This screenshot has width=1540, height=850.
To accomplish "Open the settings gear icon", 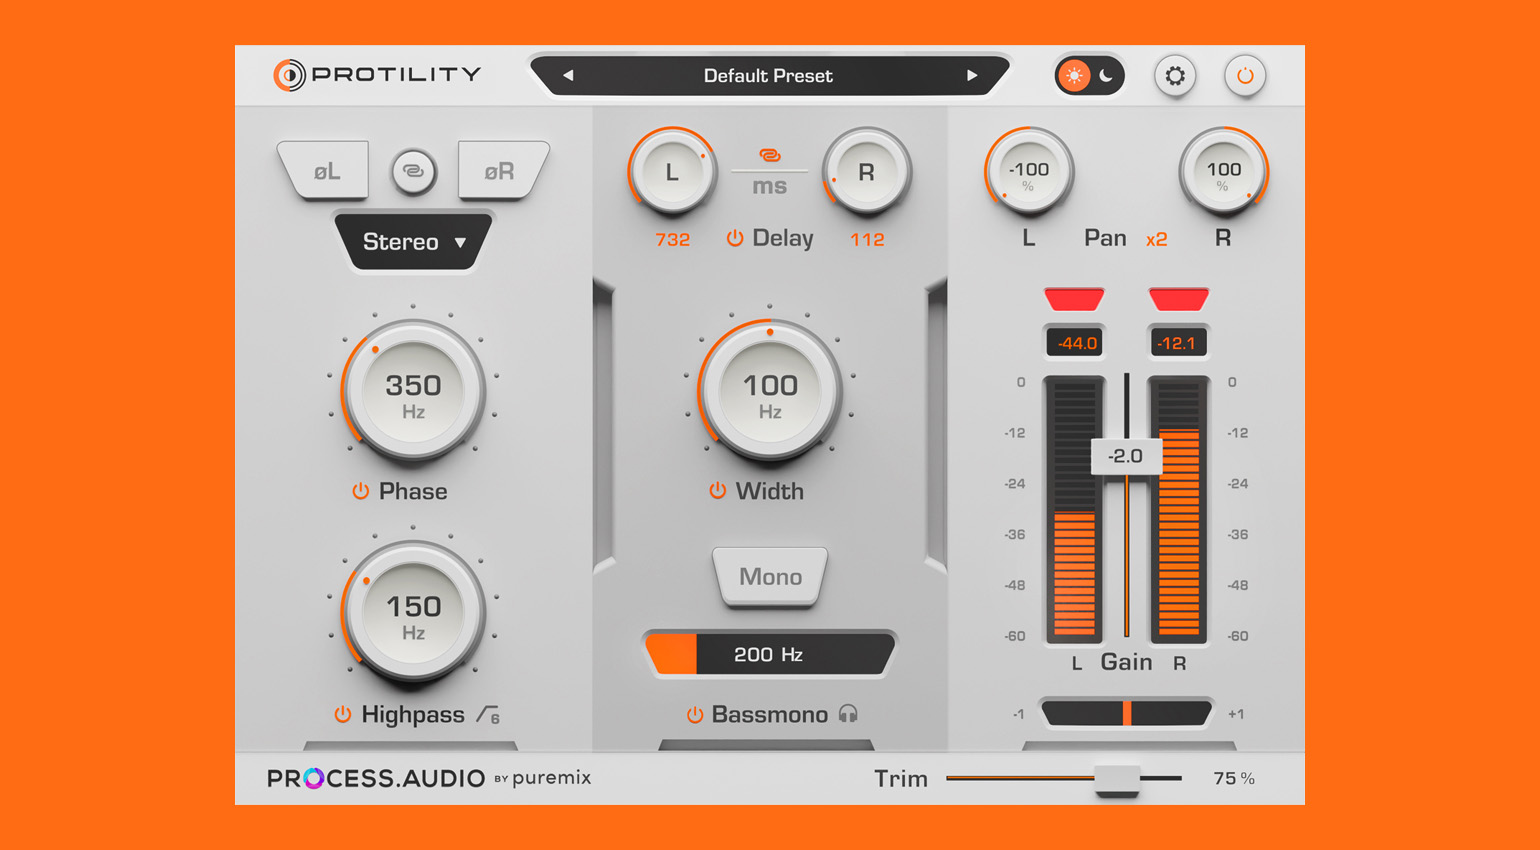I will pyautogui.click(x=1175, y=76).
